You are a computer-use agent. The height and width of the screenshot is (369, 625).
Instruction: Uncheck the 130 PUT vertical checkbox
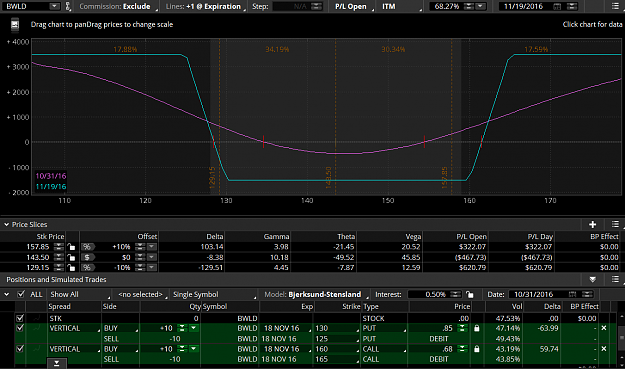[x=20, y=328]
